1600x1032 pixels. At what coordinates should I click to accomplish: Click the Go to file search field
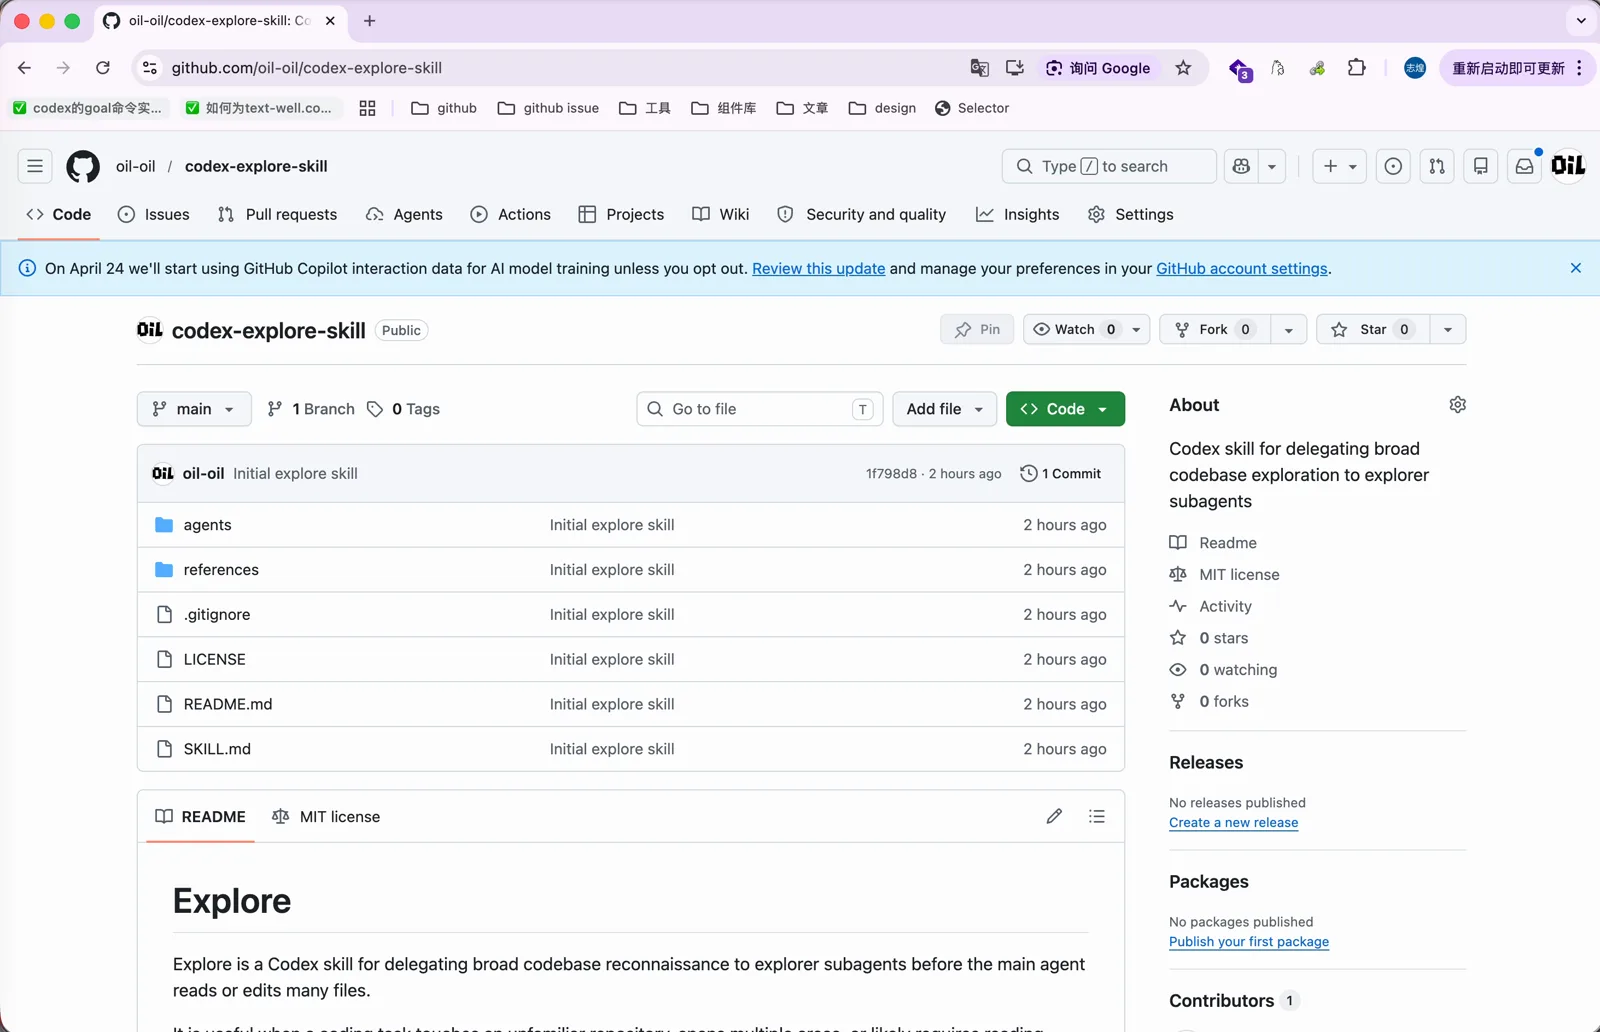click(759, 409)
